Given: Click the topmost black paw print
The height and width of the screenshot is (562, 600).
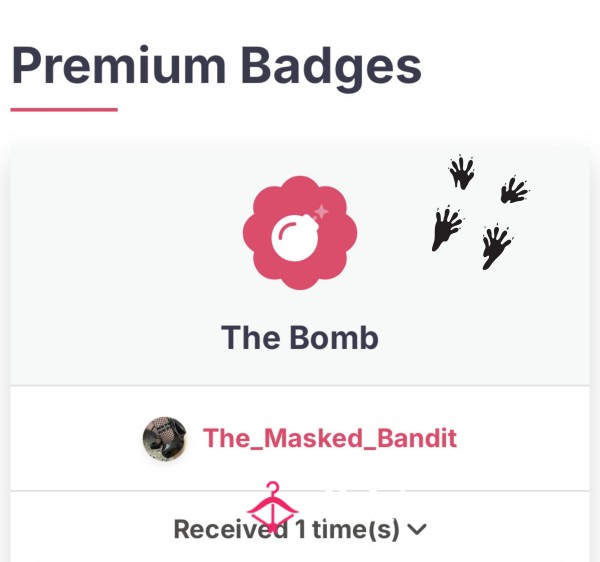Looking at the screenshot, I should tap(462, 172).
